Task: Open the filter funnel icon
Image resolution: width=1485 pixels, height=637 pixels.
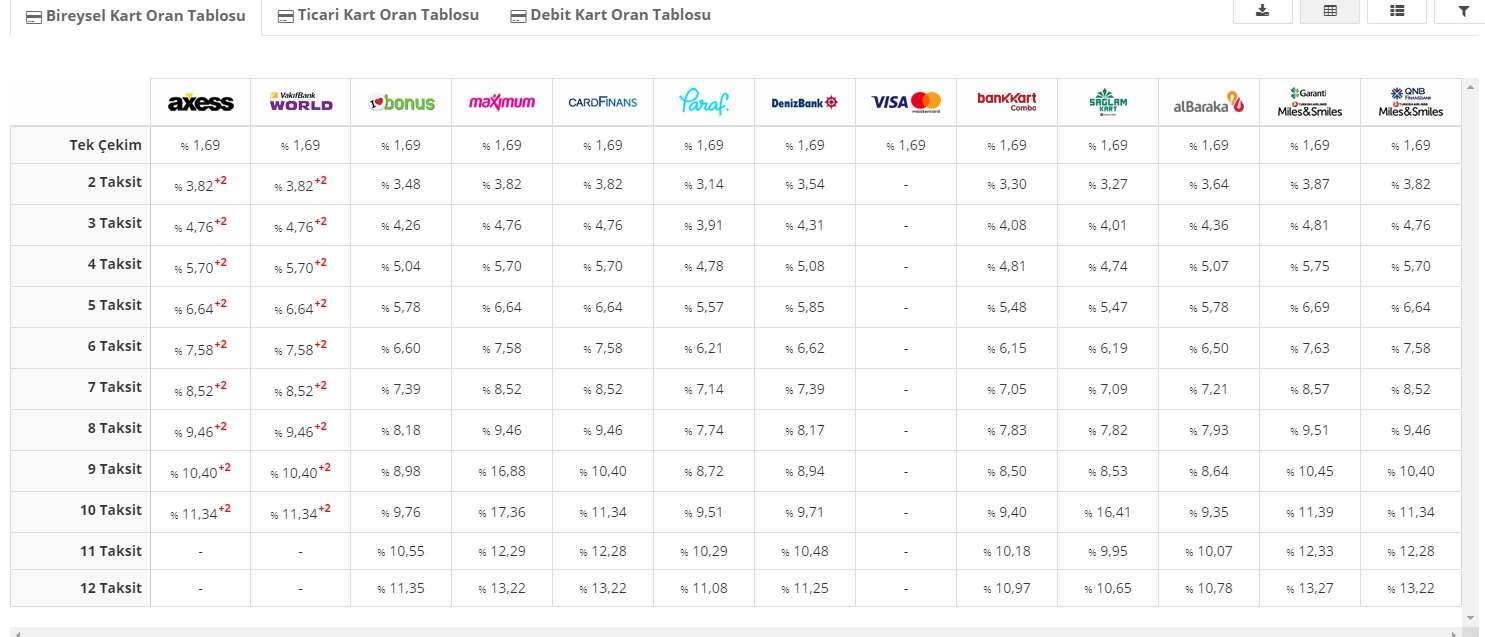Action: pos(1464,11)
